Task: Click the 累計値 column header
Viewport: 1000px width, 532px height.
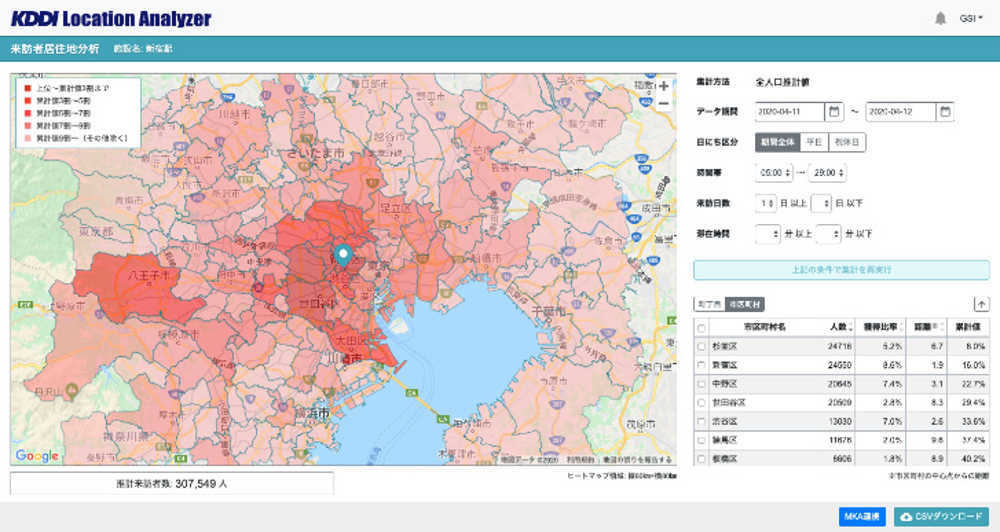Action: point(967,327)
